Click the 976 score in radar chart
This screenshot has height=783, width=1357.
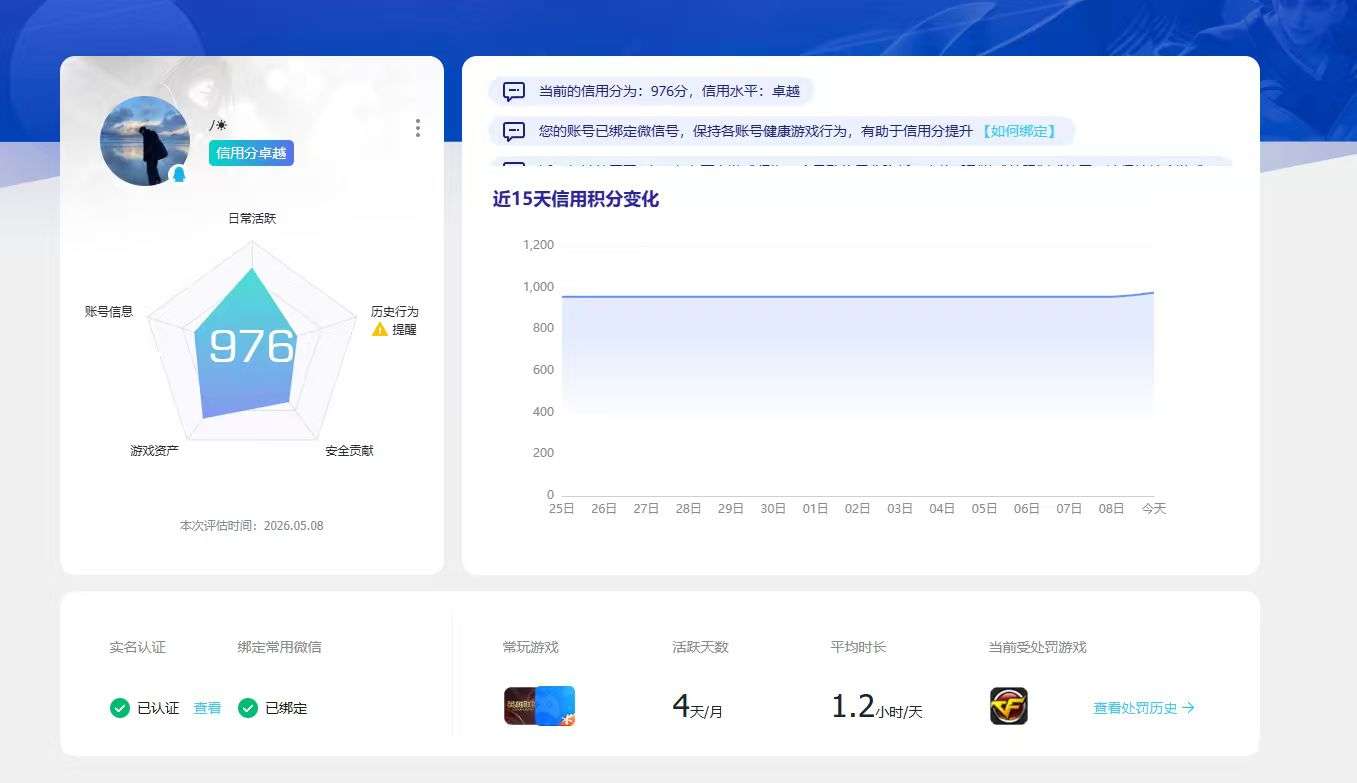(x=251, y=347)
